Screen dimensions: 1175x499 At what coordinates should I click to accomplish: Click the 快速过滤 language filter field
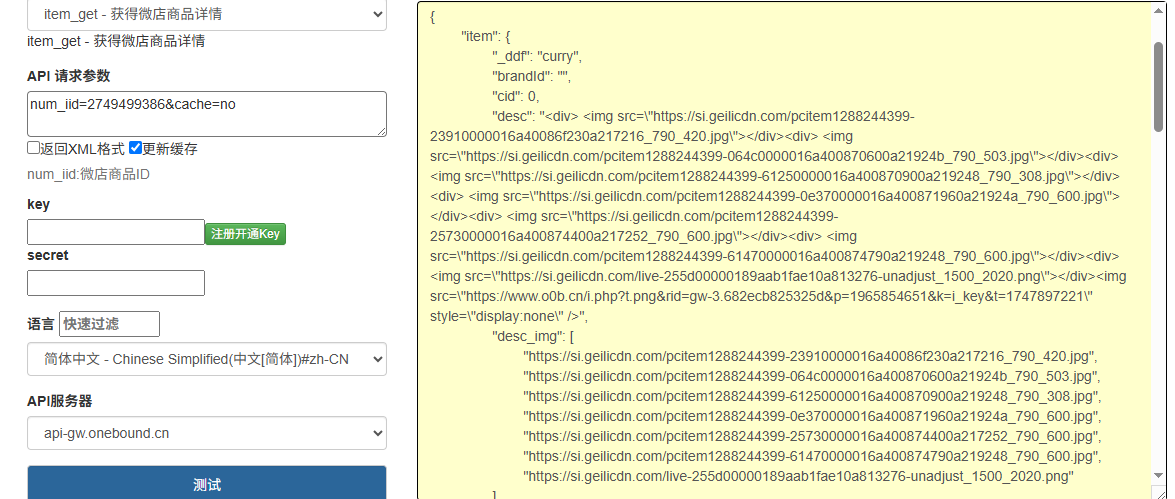[109, 324]
